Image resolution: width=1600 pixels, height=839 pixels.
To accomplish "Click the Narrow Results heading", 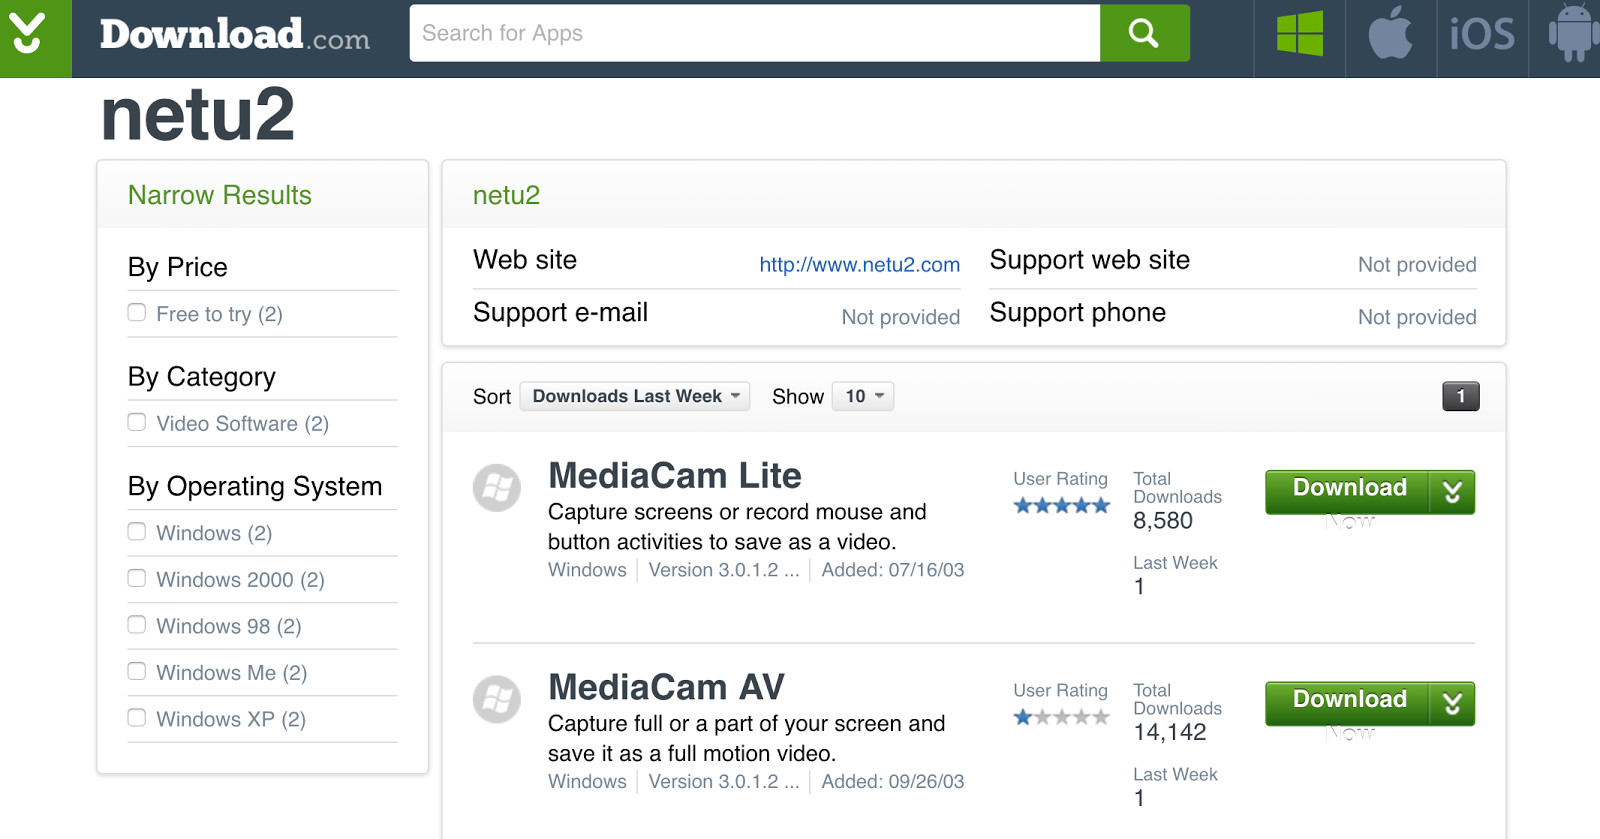I will (x=220, y=195).
